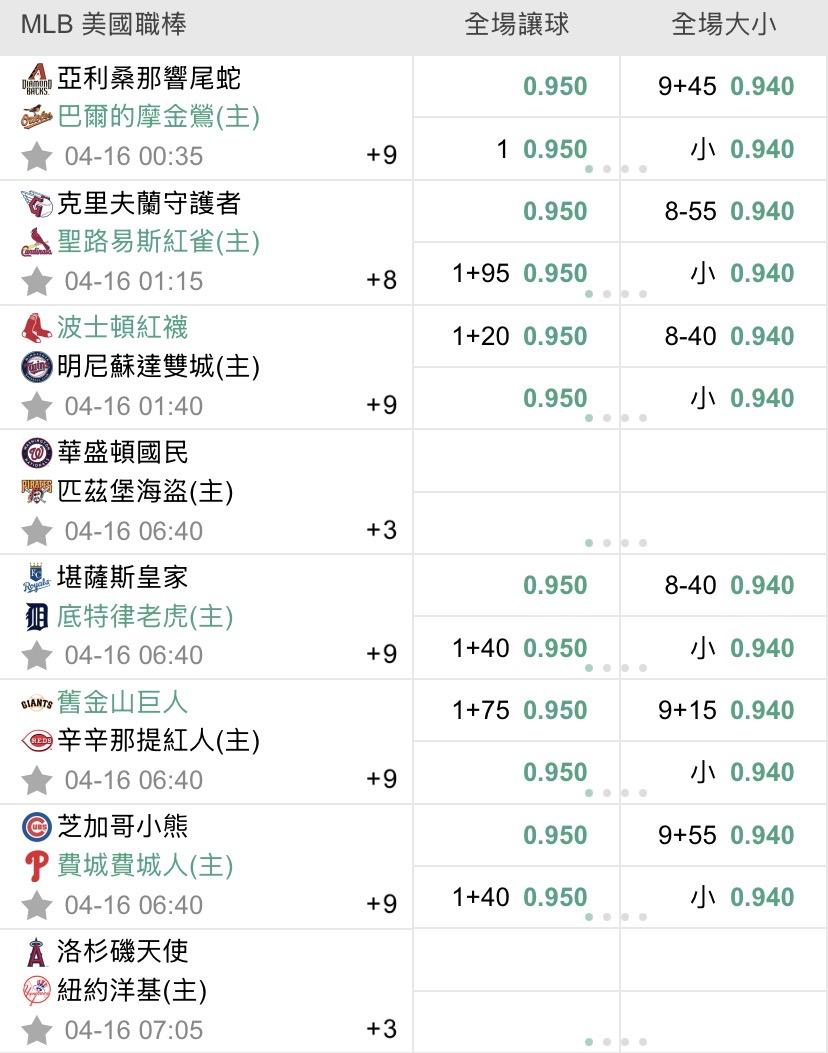The width and height of the screenshot is (828, 1053).
Task: Expand +8 more bets for Guardians game
Action: (x=382, y=280)
